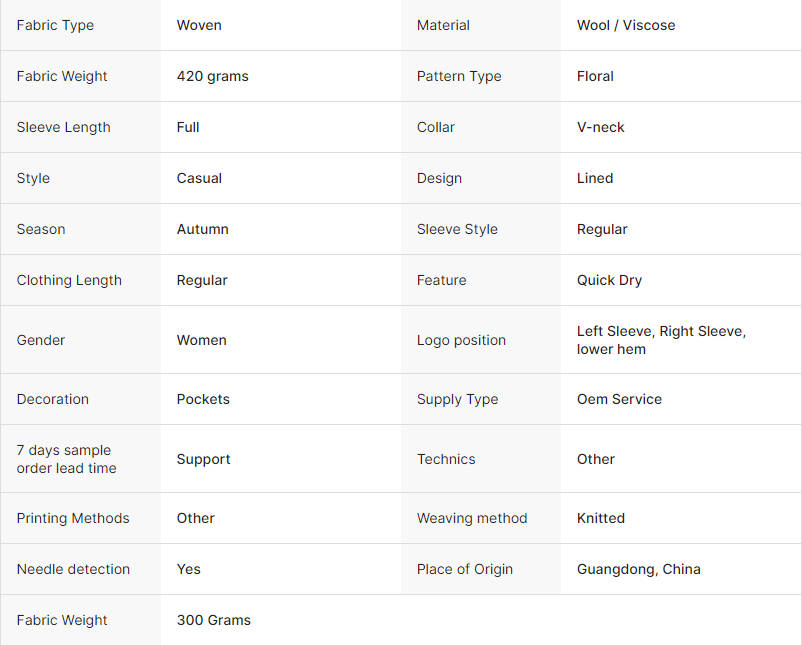Click the "Women" gender value

click(x=201, y=340)
